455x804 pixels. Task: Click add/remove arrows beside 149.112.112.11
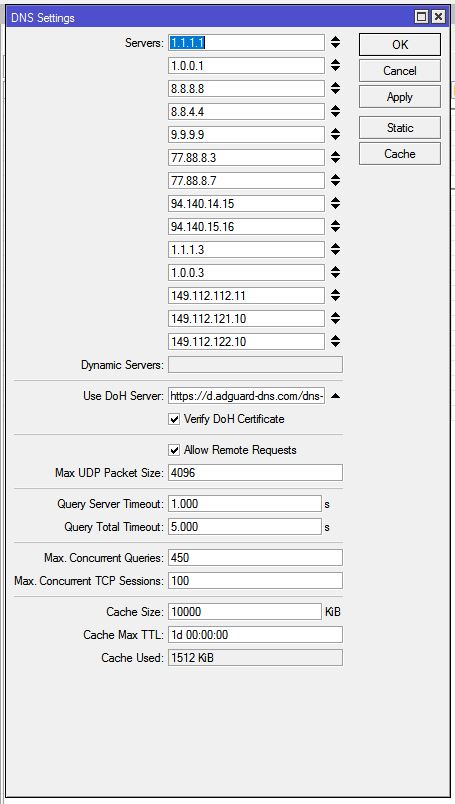coord(335,295)
